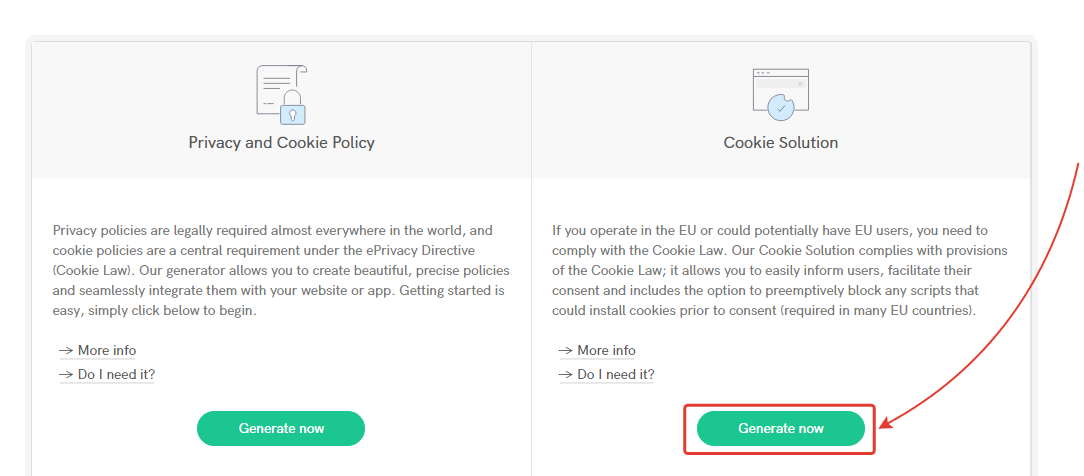This screenshot has width=1084, height=476.
Task: Click the Cookie Law description paragraph
Action: [x=781, y=270]
